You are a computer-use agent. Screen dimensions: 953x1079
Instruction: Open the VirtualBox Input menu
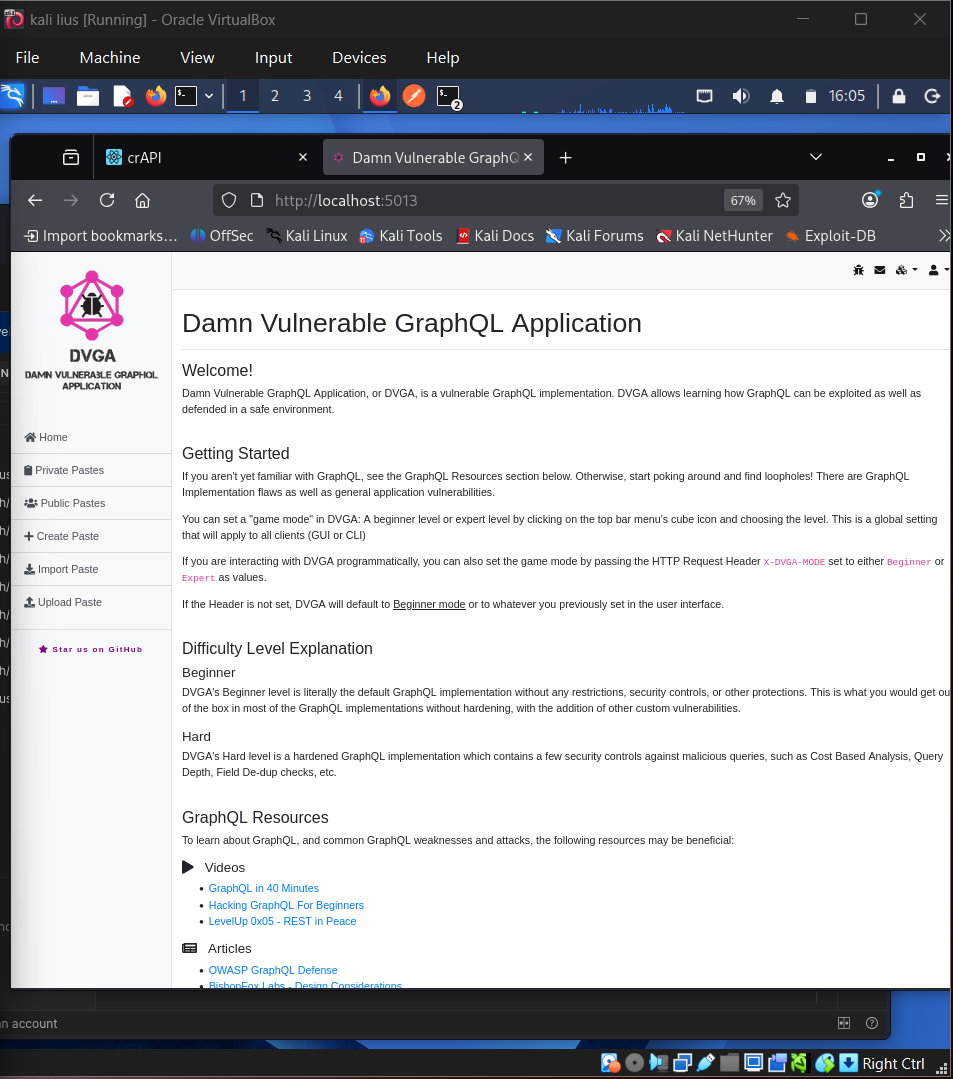pyautogui.click(x=274, y=58)
